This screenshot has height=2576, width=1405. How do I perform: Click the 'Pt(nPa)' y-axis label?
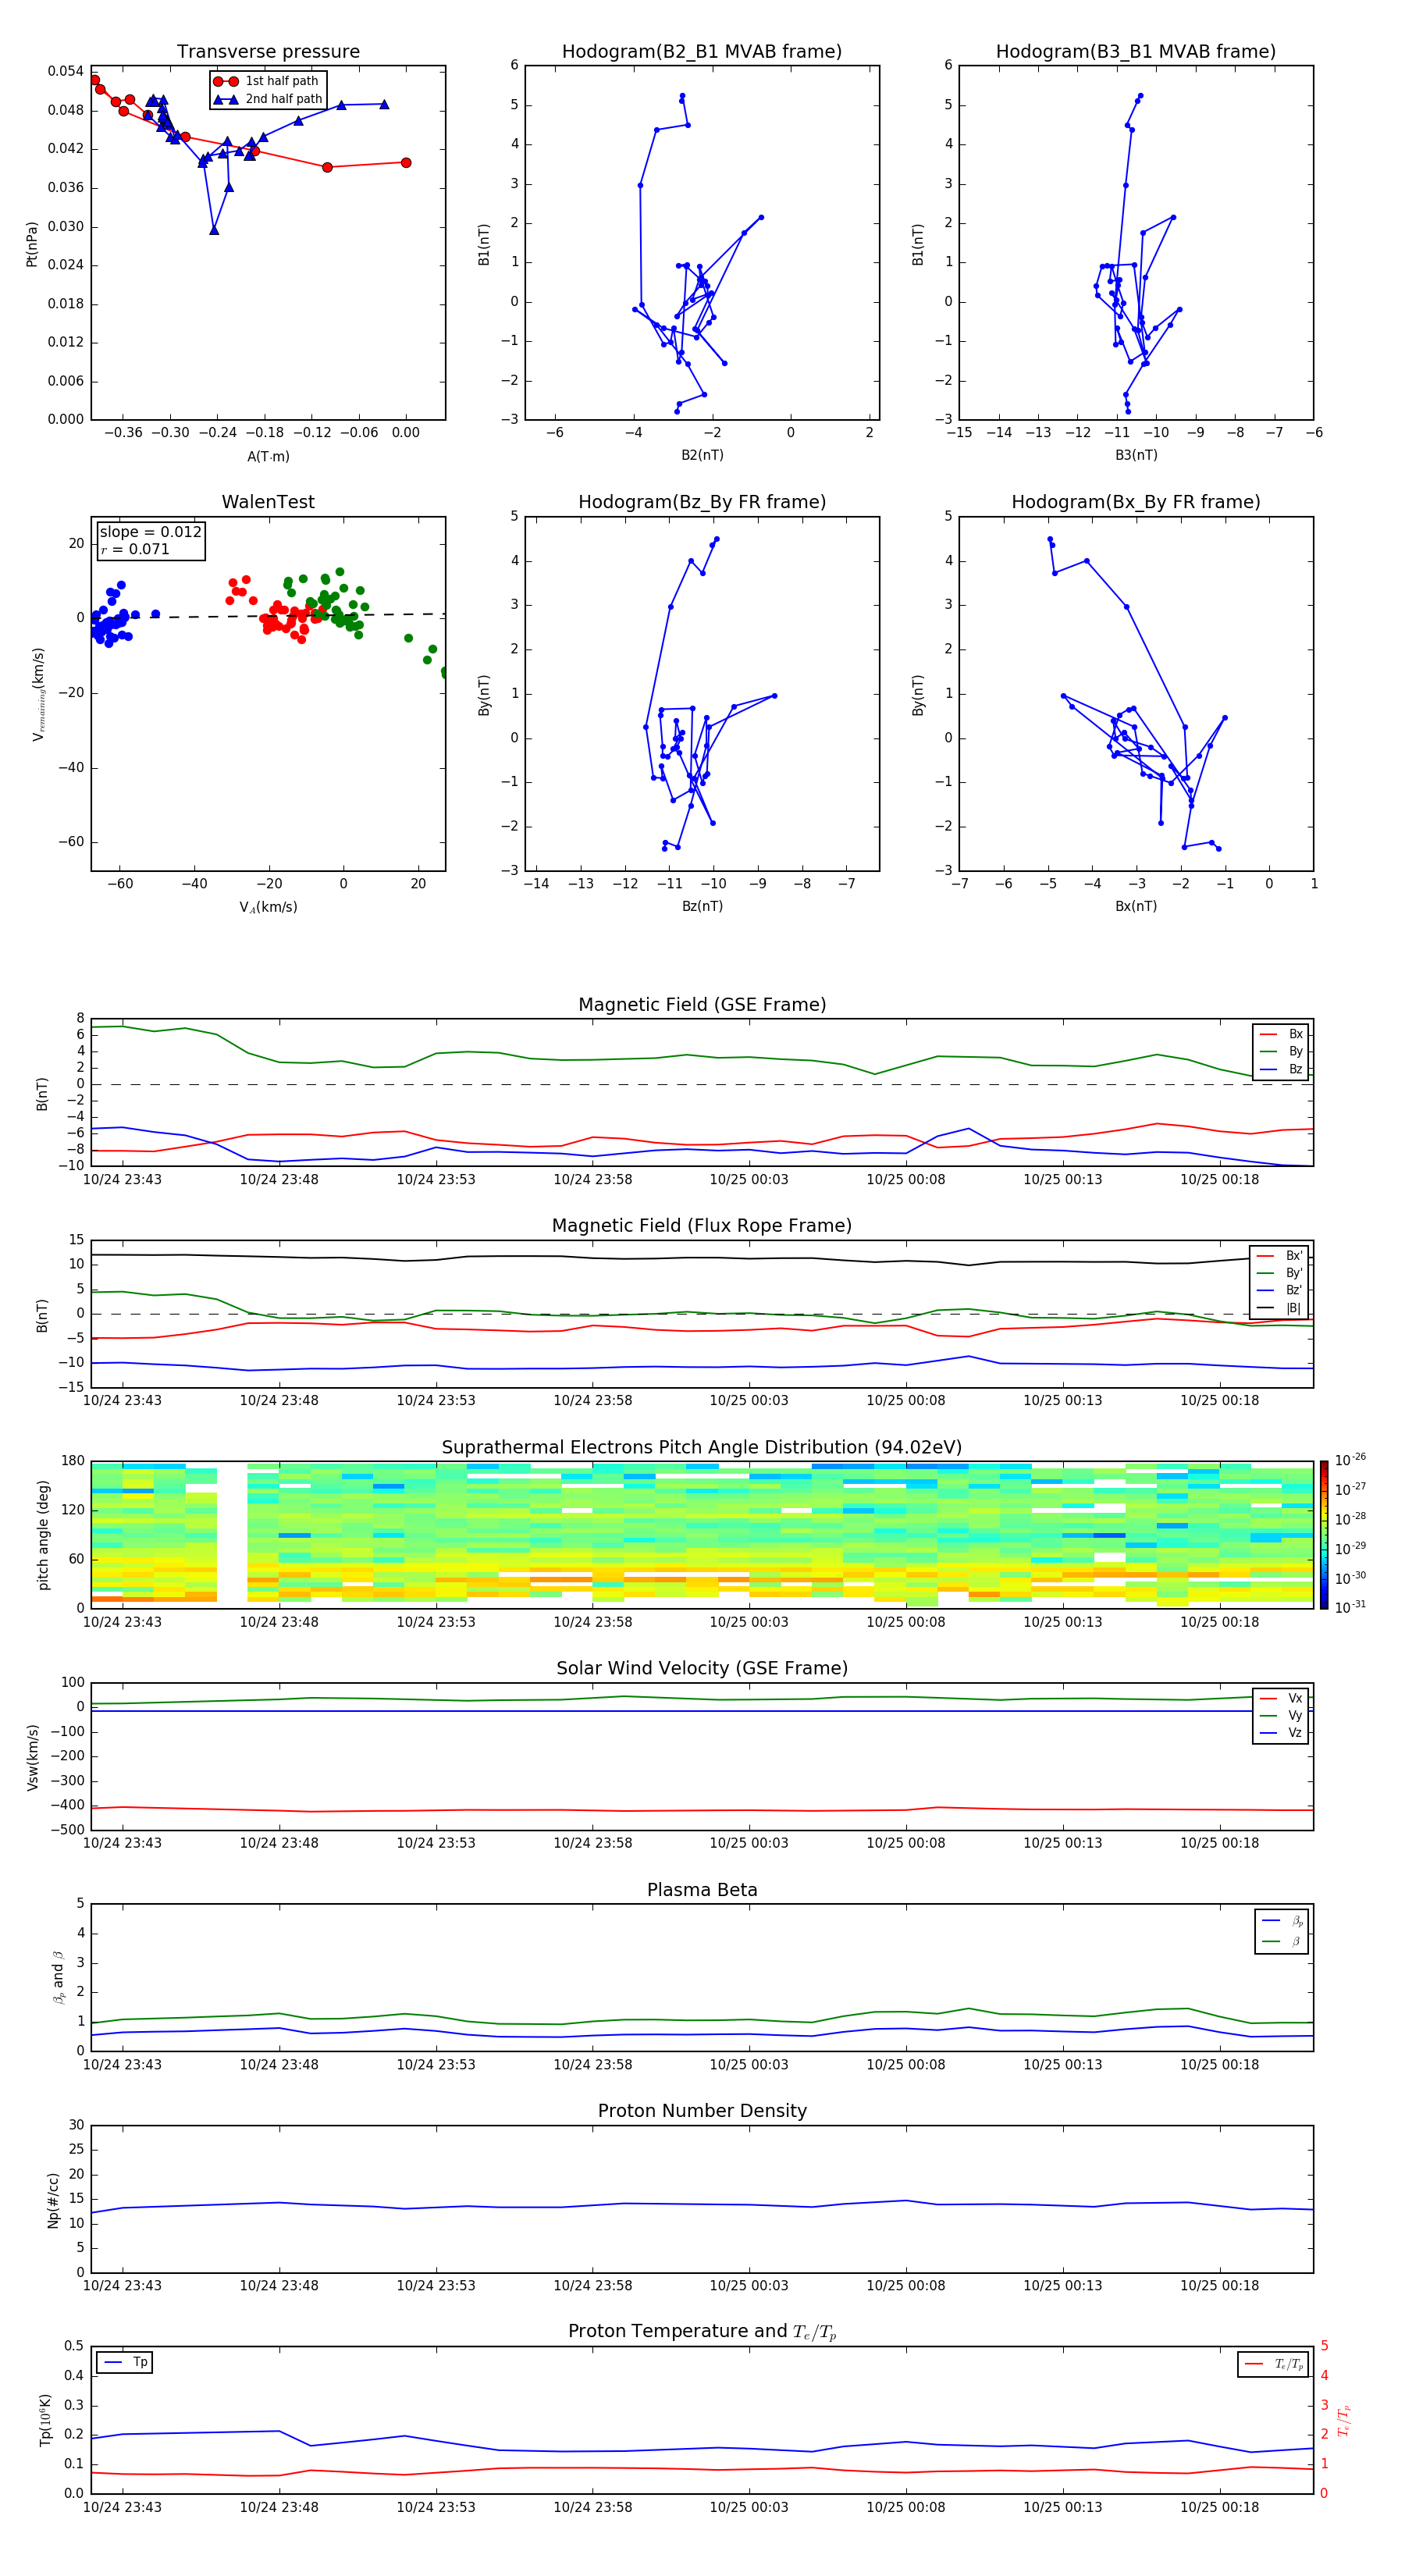pos(32,244)
